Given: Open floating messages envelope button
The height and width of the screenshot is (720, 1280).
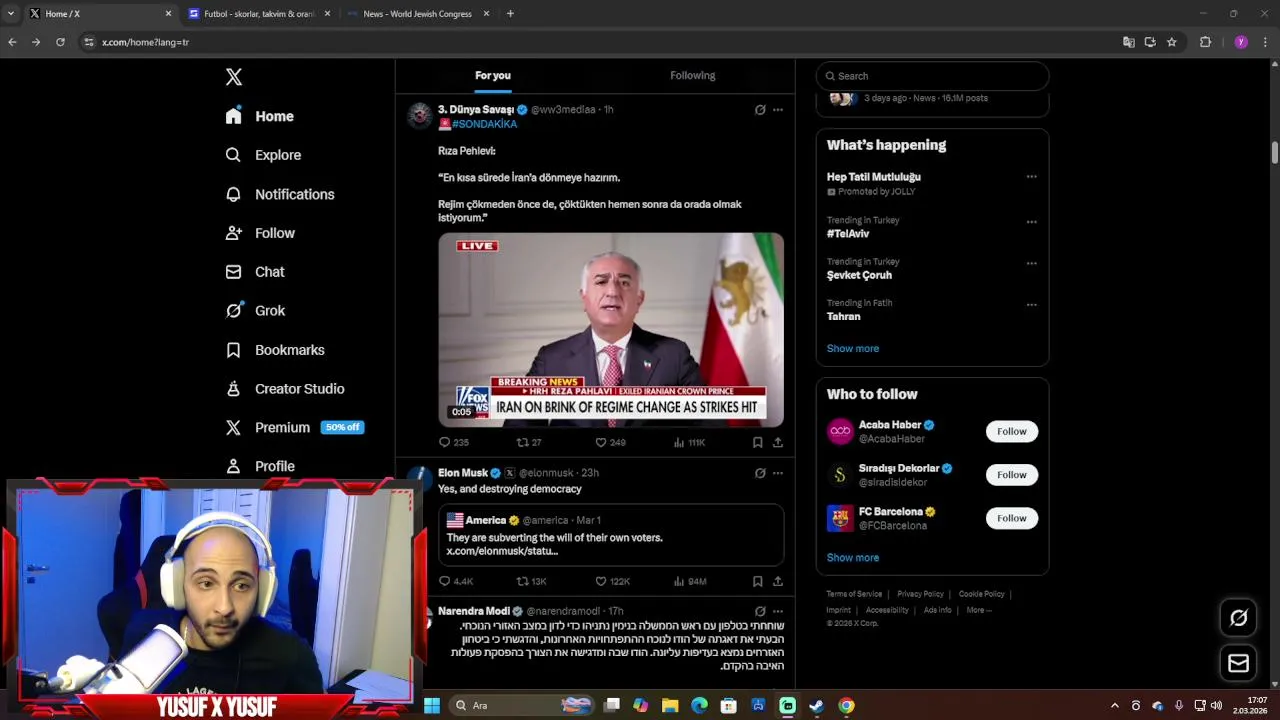Looking at the screenshot, I should (1238, 663).
